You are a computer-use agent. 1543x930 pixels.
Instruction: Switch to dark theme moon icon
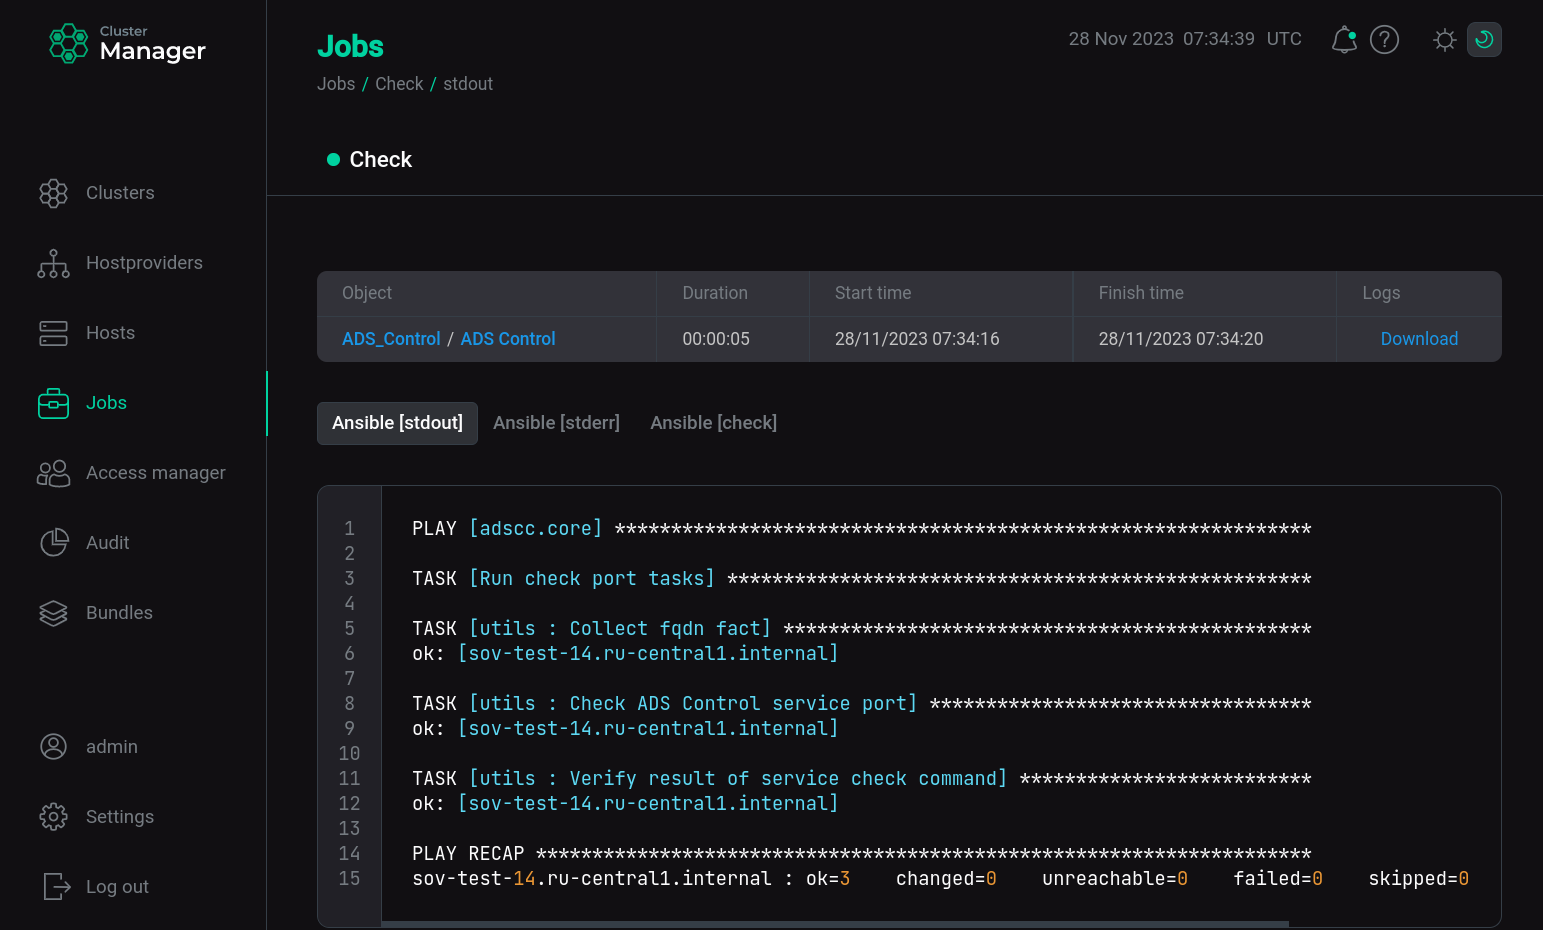point(1484,40)
